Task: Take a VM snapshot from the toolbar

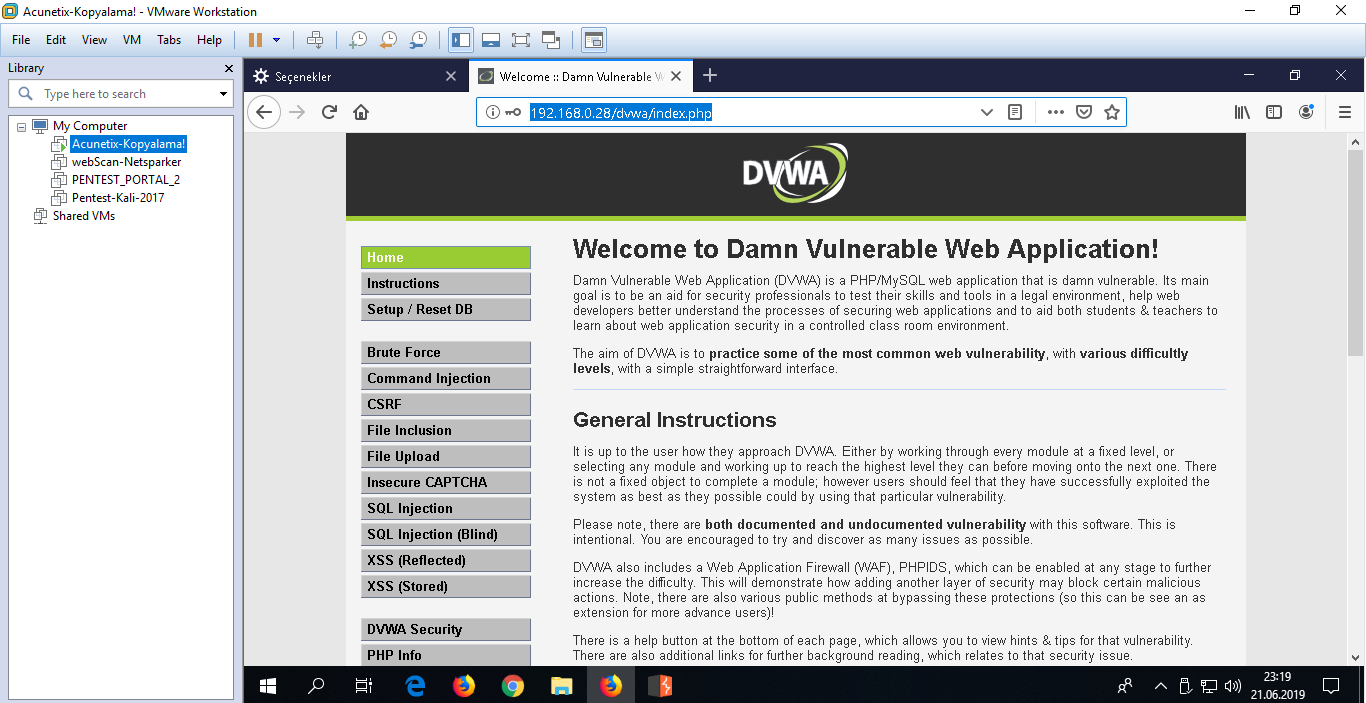Action: pos(357,40)
